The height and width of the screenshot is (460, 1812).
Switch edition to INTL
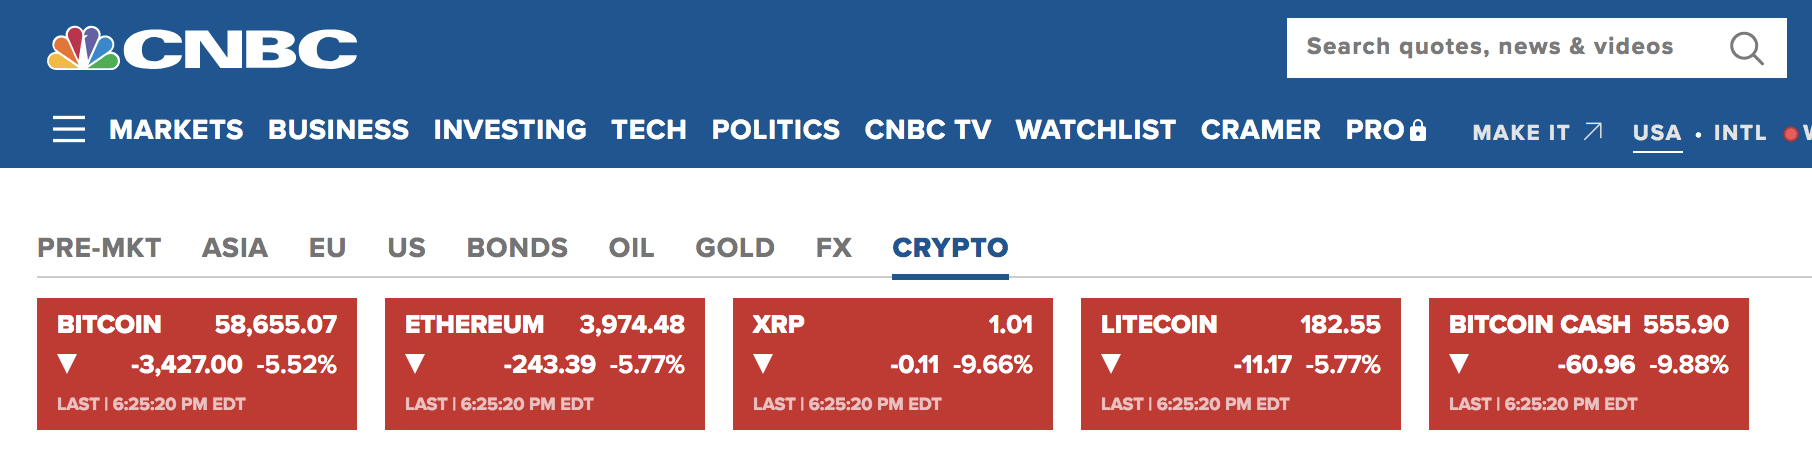(x=1739, y=132)
